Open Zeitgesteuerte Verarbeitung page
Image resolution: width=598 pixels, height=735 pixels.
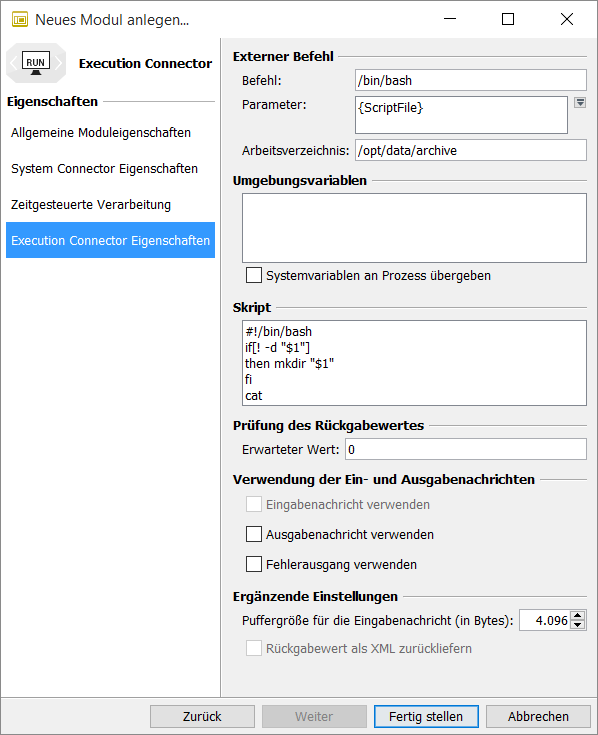tap(91, 205)
